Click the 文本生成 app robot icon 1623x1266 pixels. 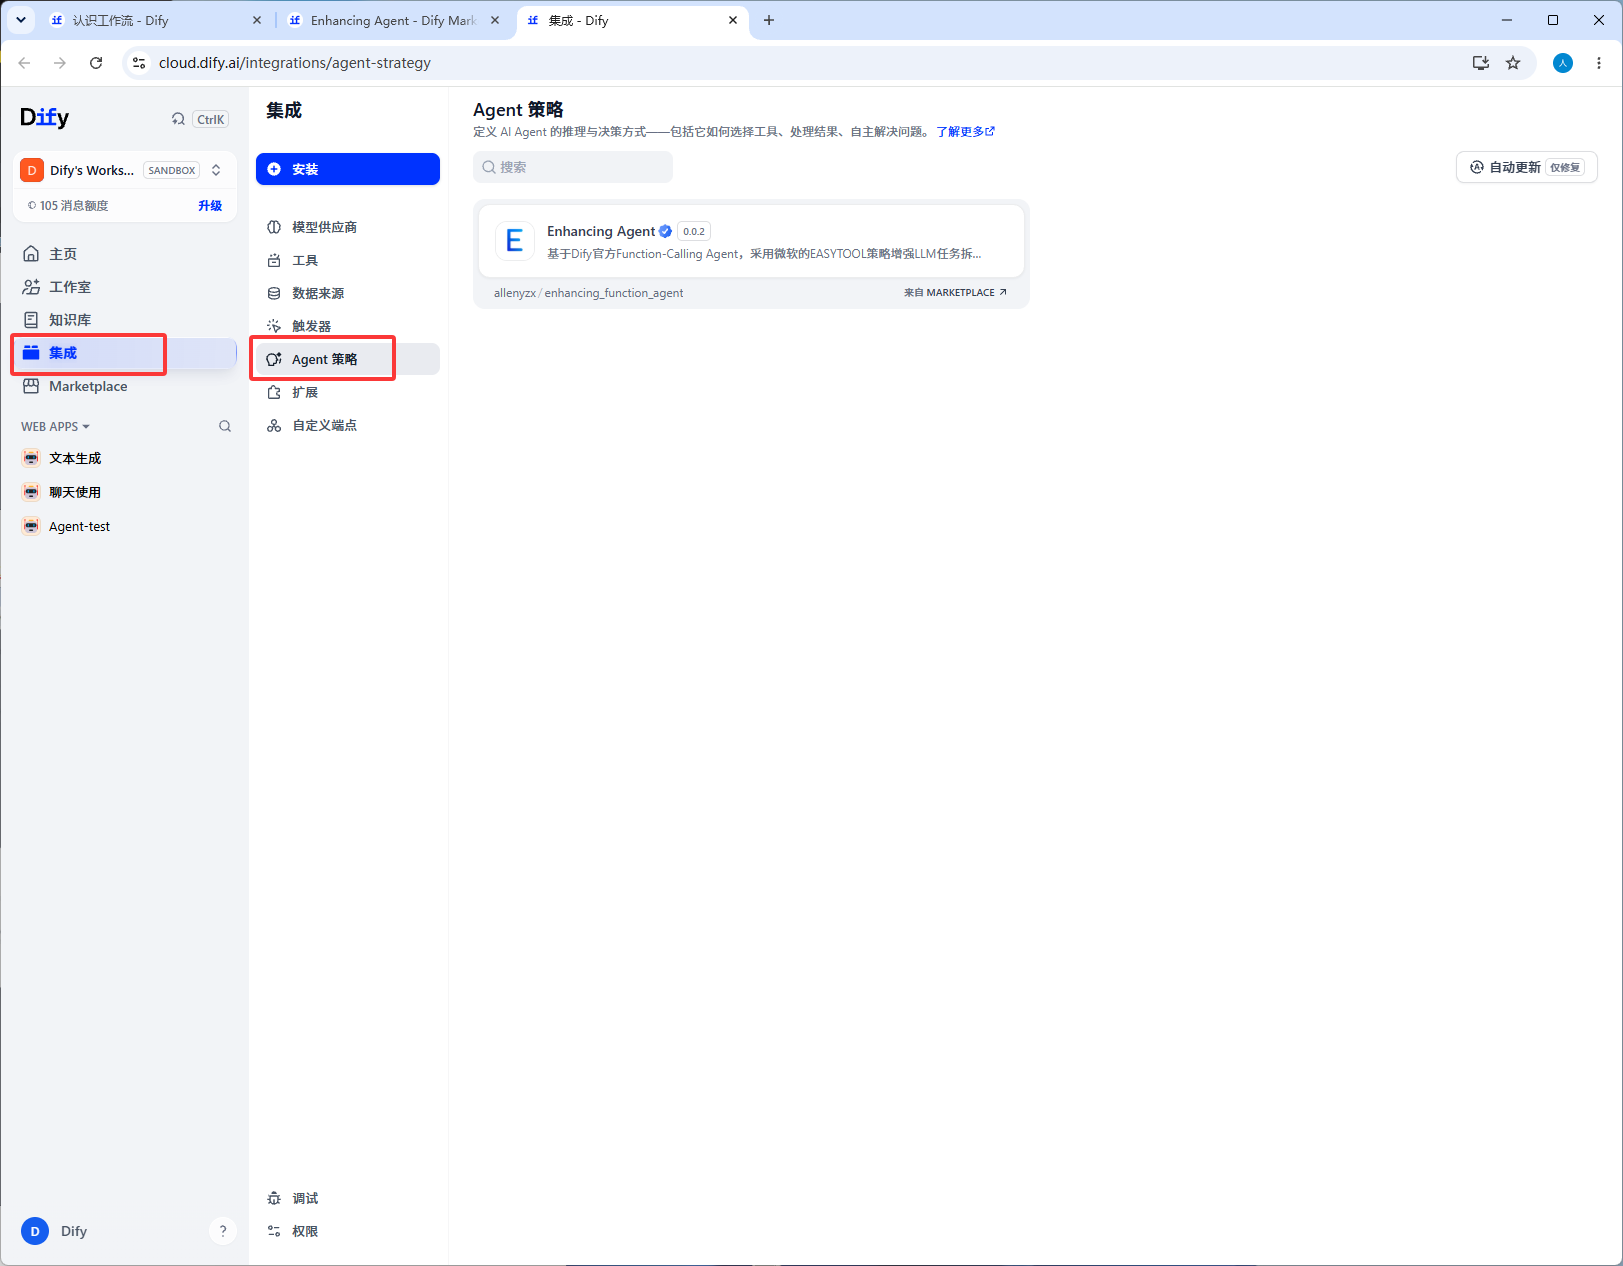[x=32, y=458]
